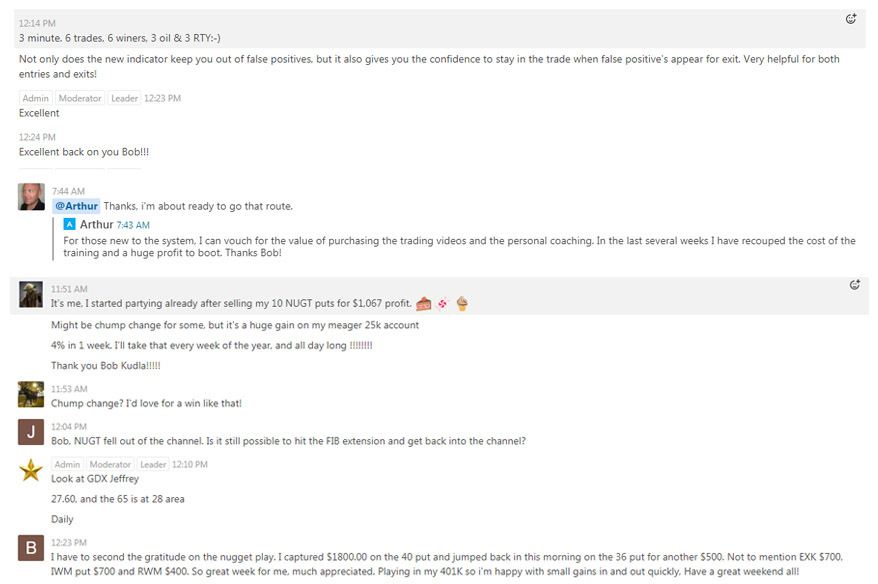Add reaction to the 12:14 PM message
This screenshot has height=584, width=878.
tap(852, 18)
